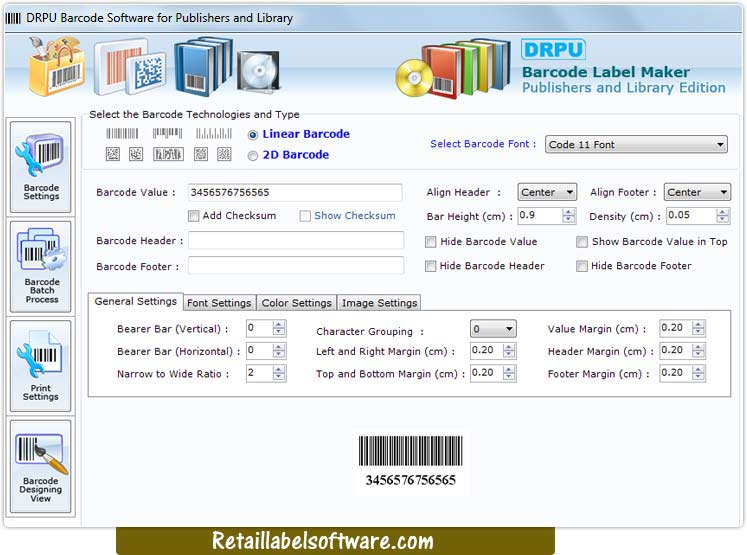The width and height of the screenshot is (747, 555).
Task: Open Print Settings from the sidebar
Action: point(40,366)
